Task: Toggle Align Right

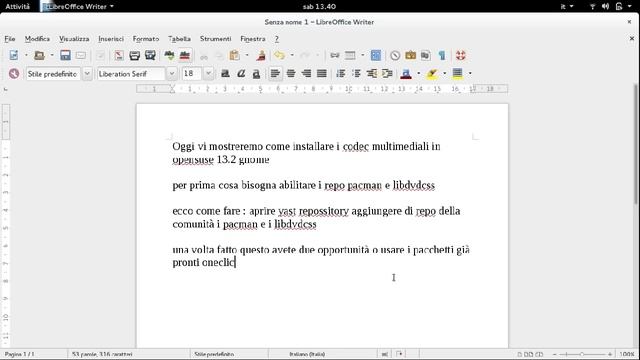Action: 306,73
